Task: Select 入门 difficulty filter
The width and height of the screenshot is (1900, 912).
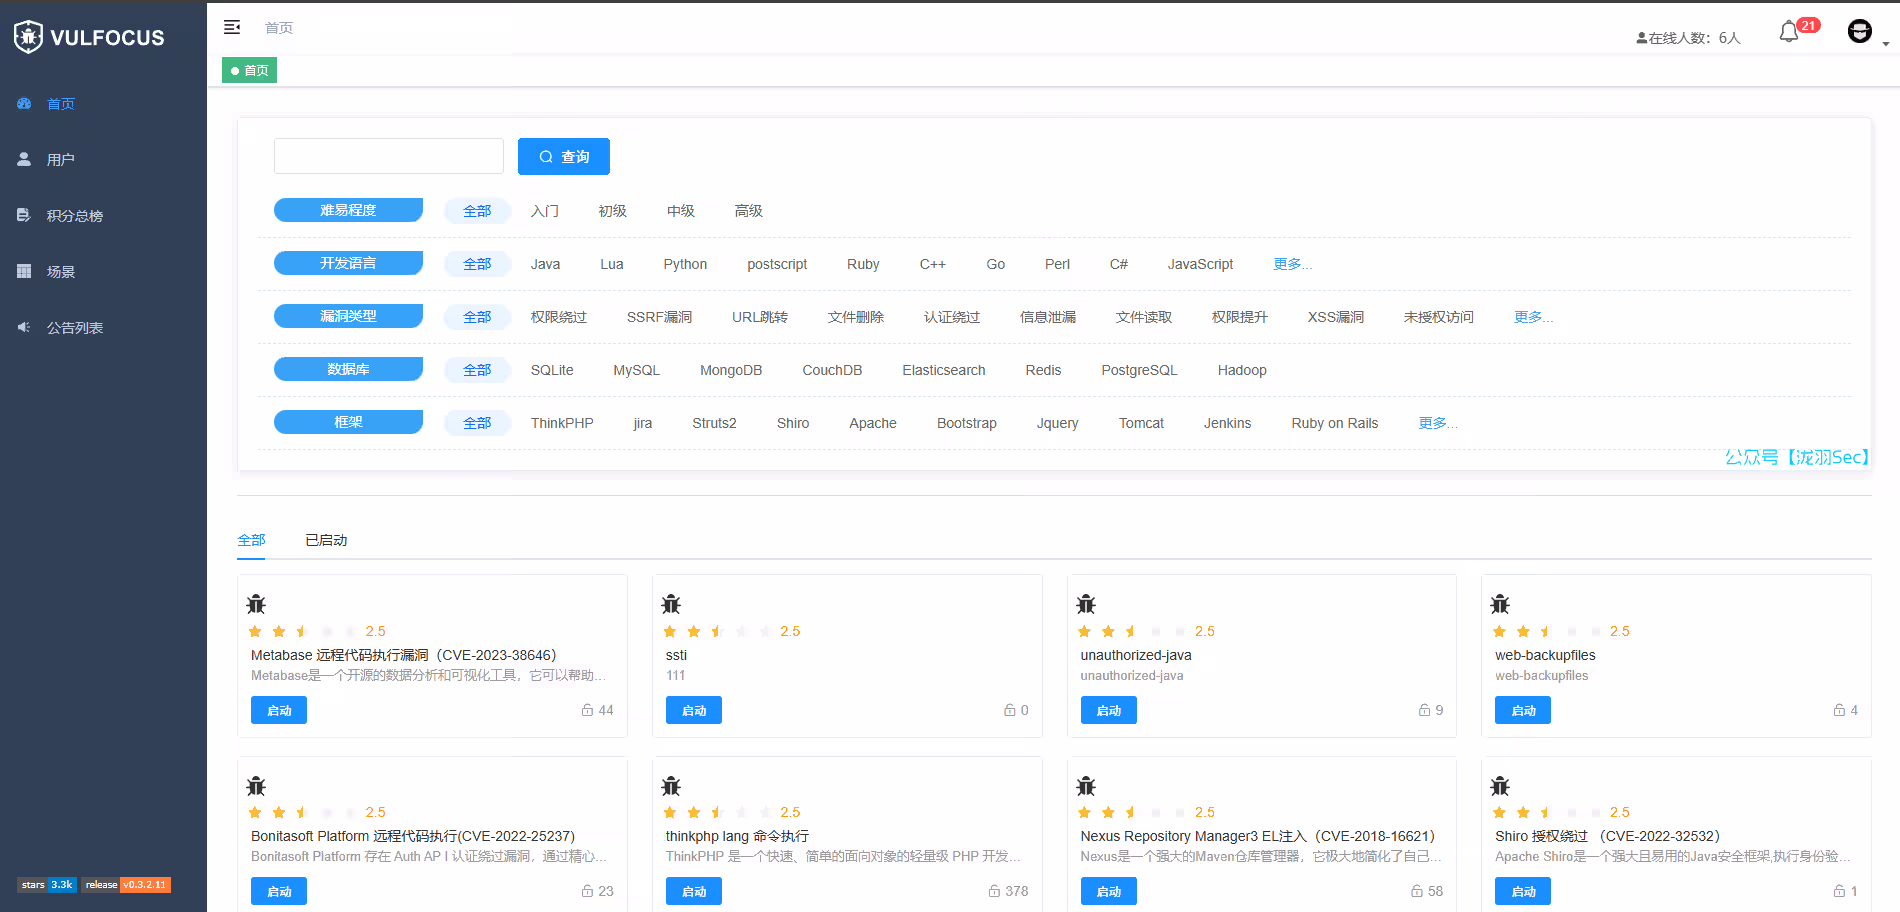Action: (x=545, y=211)
